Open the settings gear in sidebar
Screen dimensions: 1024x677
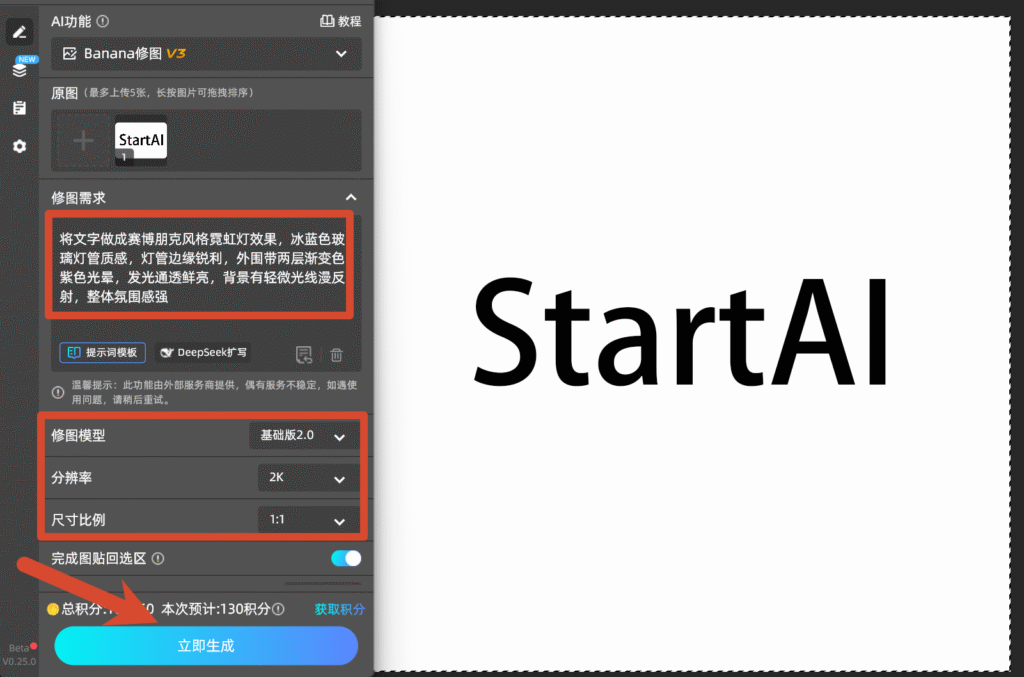point(20,146)
